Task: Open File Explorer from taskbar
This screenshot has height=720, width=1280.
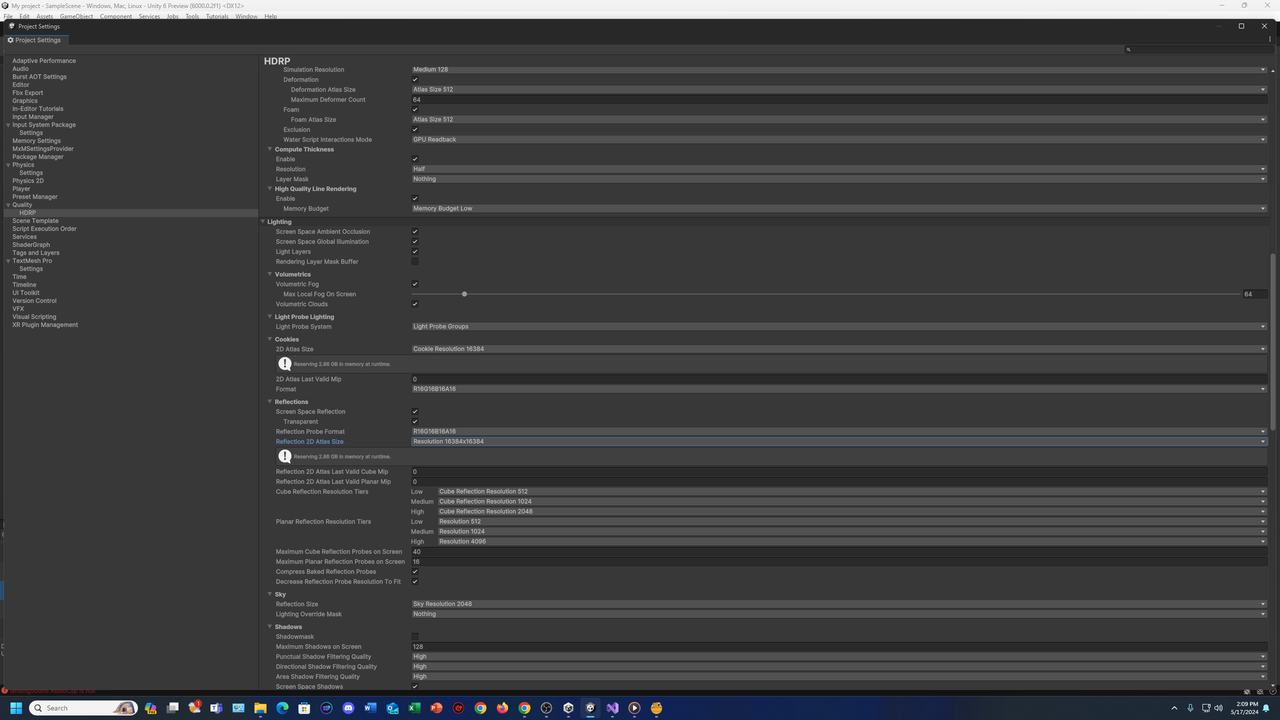Action: 260,708
